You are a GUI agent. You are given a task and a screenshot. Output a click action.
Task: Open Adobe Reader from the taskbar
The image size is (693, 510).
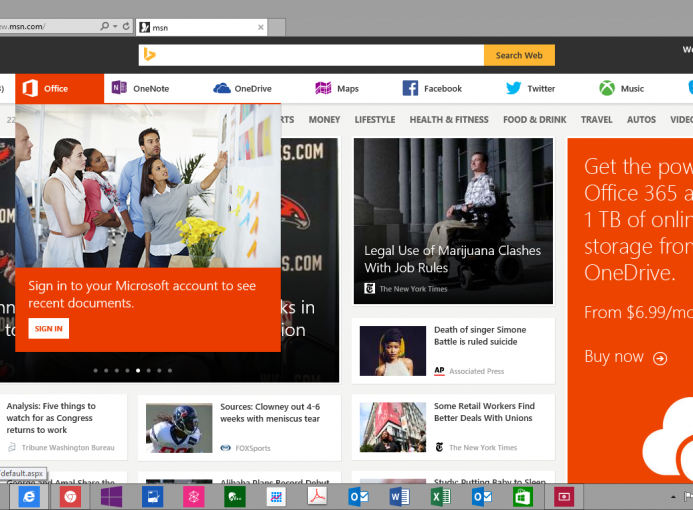tap(317, 496)
